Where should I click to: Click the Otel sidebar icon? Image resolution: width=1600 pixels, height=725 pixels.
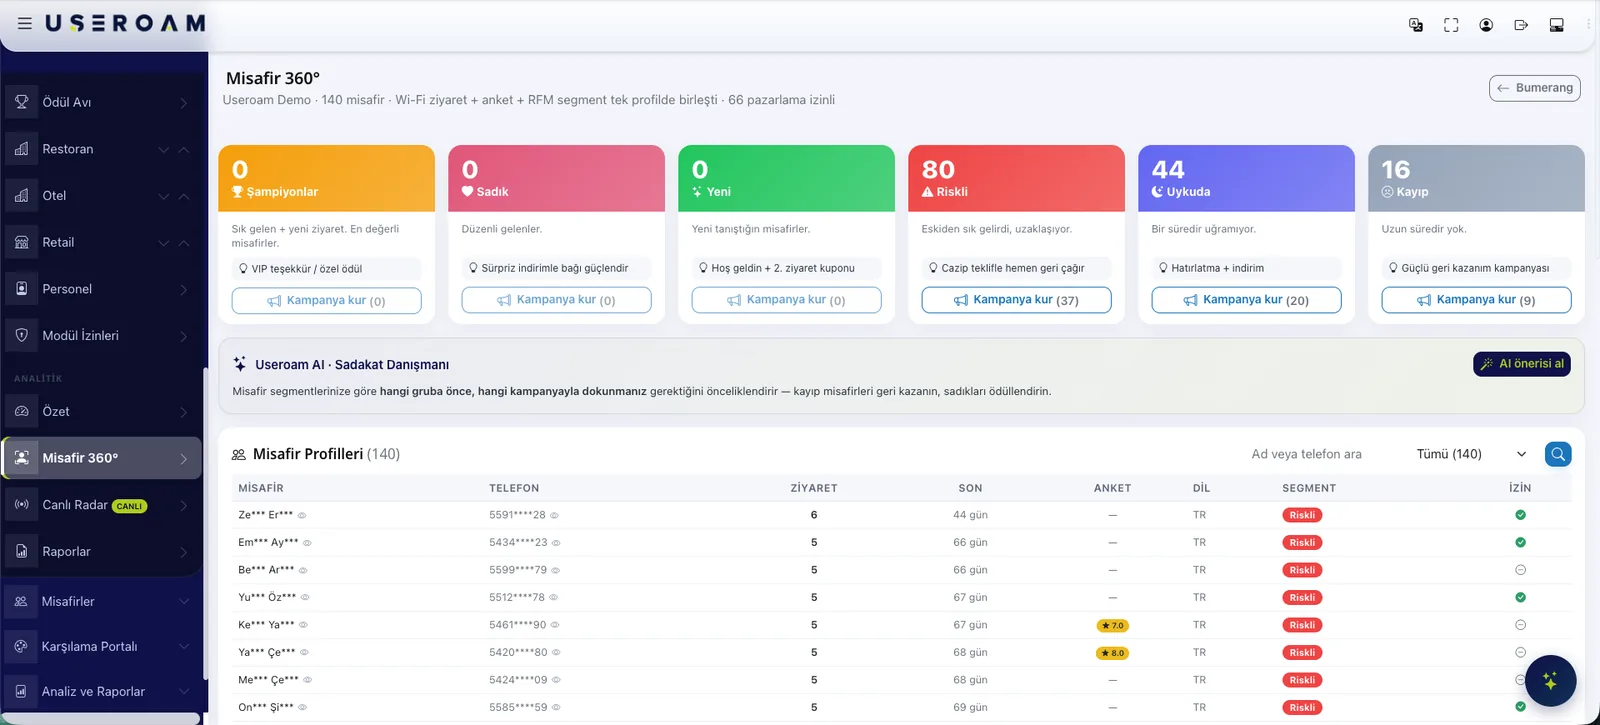coord(21,195)
